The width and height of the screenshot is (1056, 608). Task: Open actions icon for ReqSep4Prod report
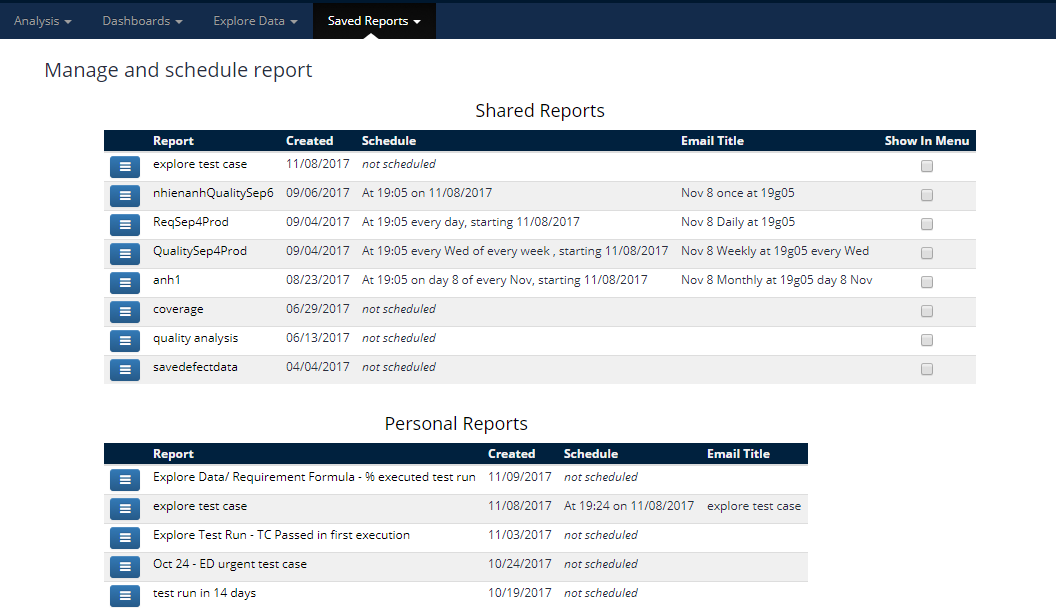[x=124, y=224]
